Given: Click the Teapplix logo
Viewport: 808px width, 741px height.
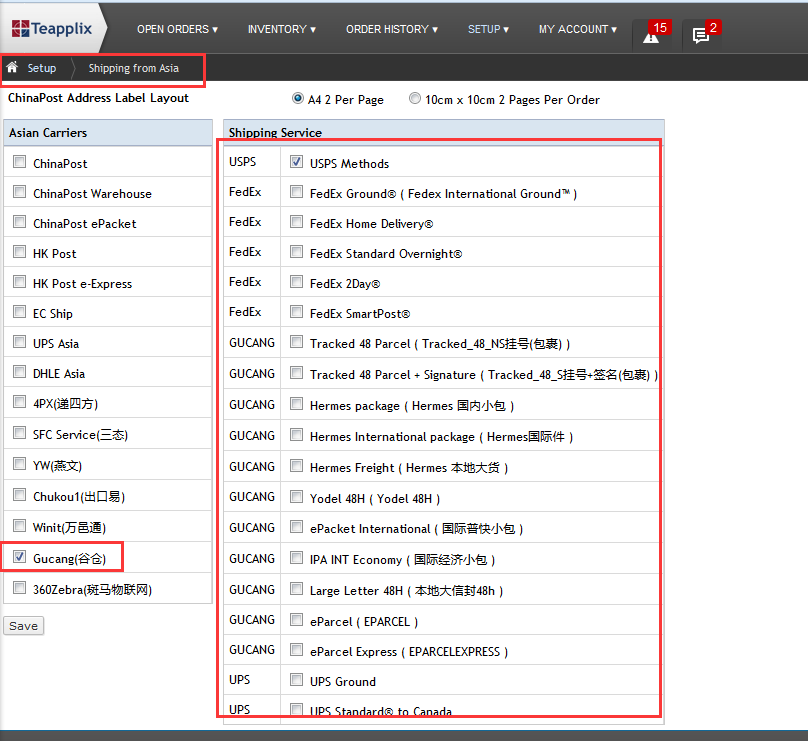Looking at the screenshot, I should 52,28.
